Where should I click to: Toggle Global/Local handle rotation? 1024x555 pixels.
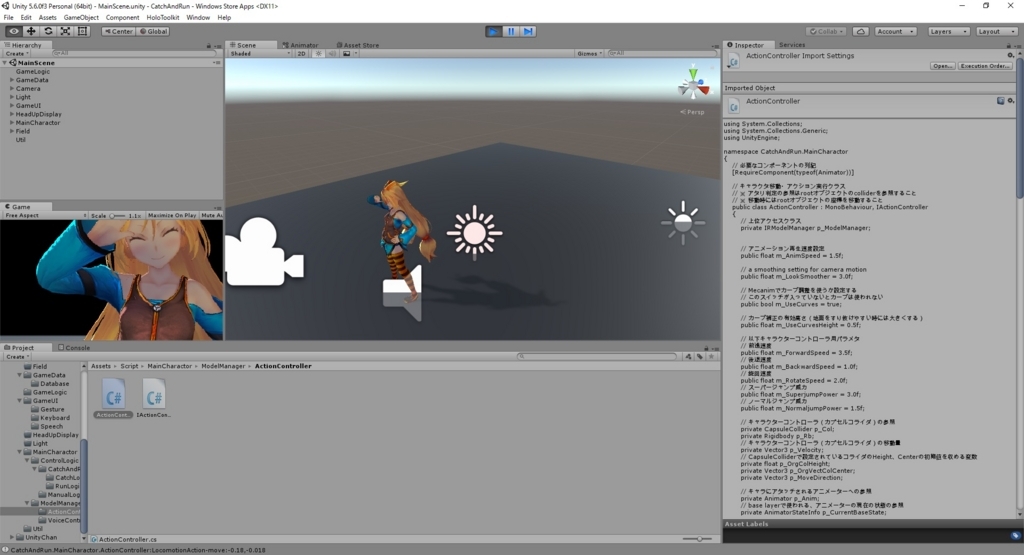point(153,31)
